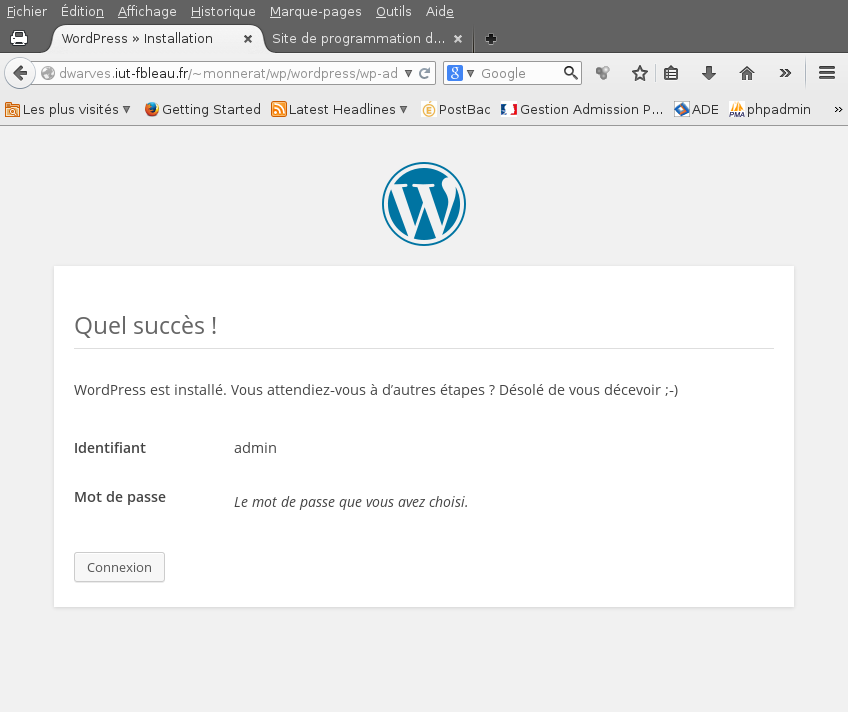Click the WordPress logo

424,204
